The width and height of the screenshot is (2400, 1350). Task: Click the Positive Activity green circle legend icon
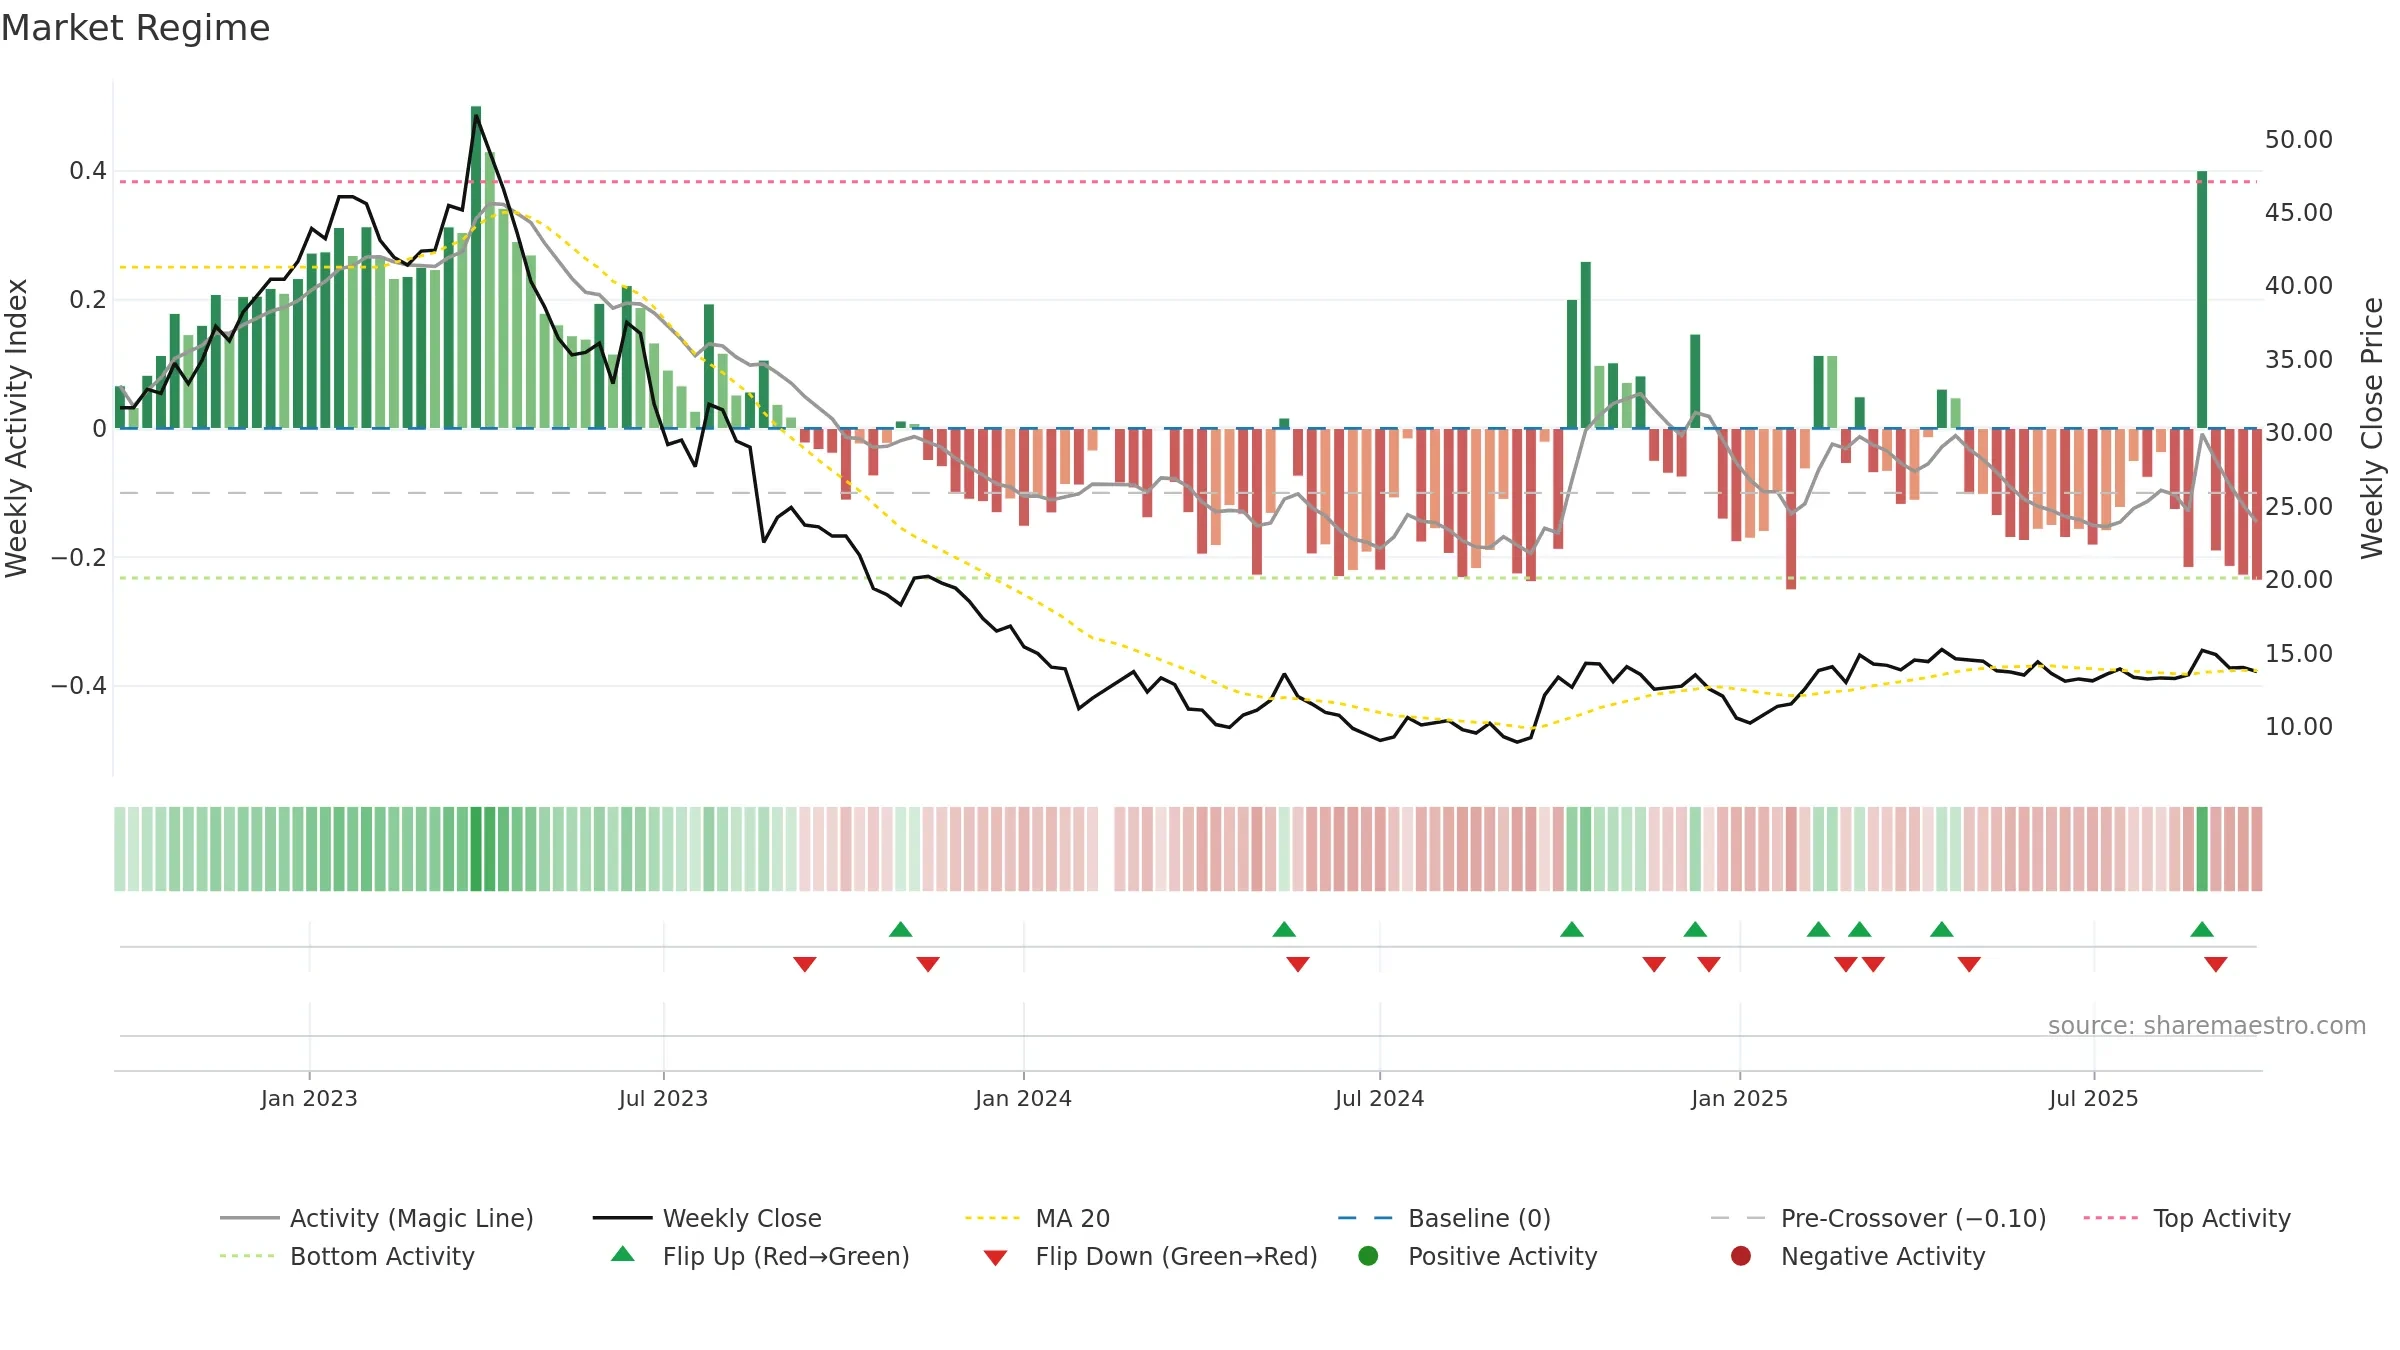1368,1255
